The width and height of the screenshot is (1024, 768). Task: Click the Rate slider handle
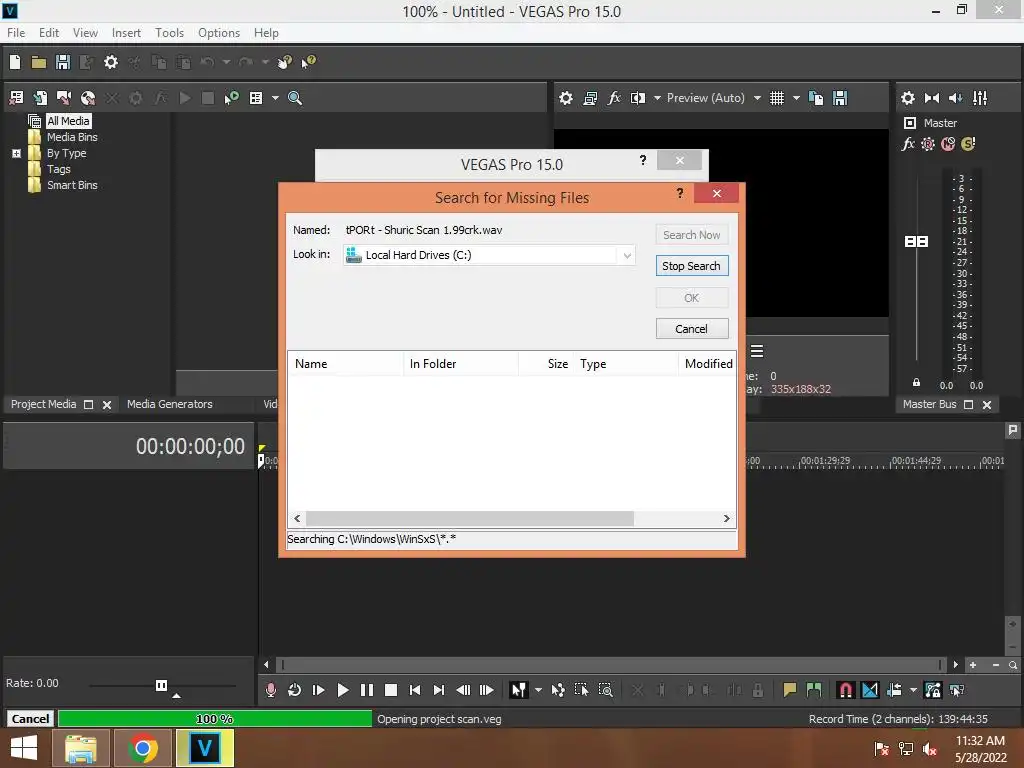[x=161, y=685]
